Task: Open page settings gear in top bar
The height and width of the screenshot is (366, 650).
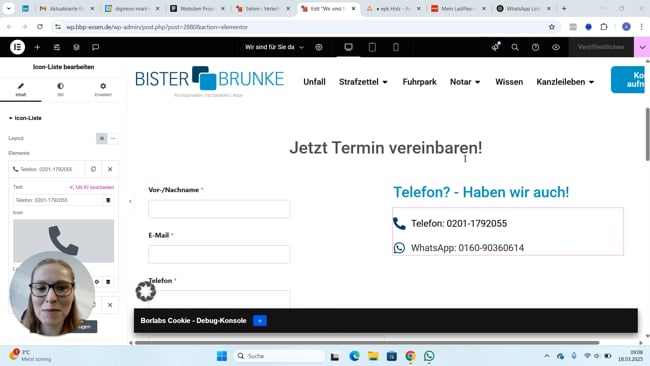Action: click(319, 47)
